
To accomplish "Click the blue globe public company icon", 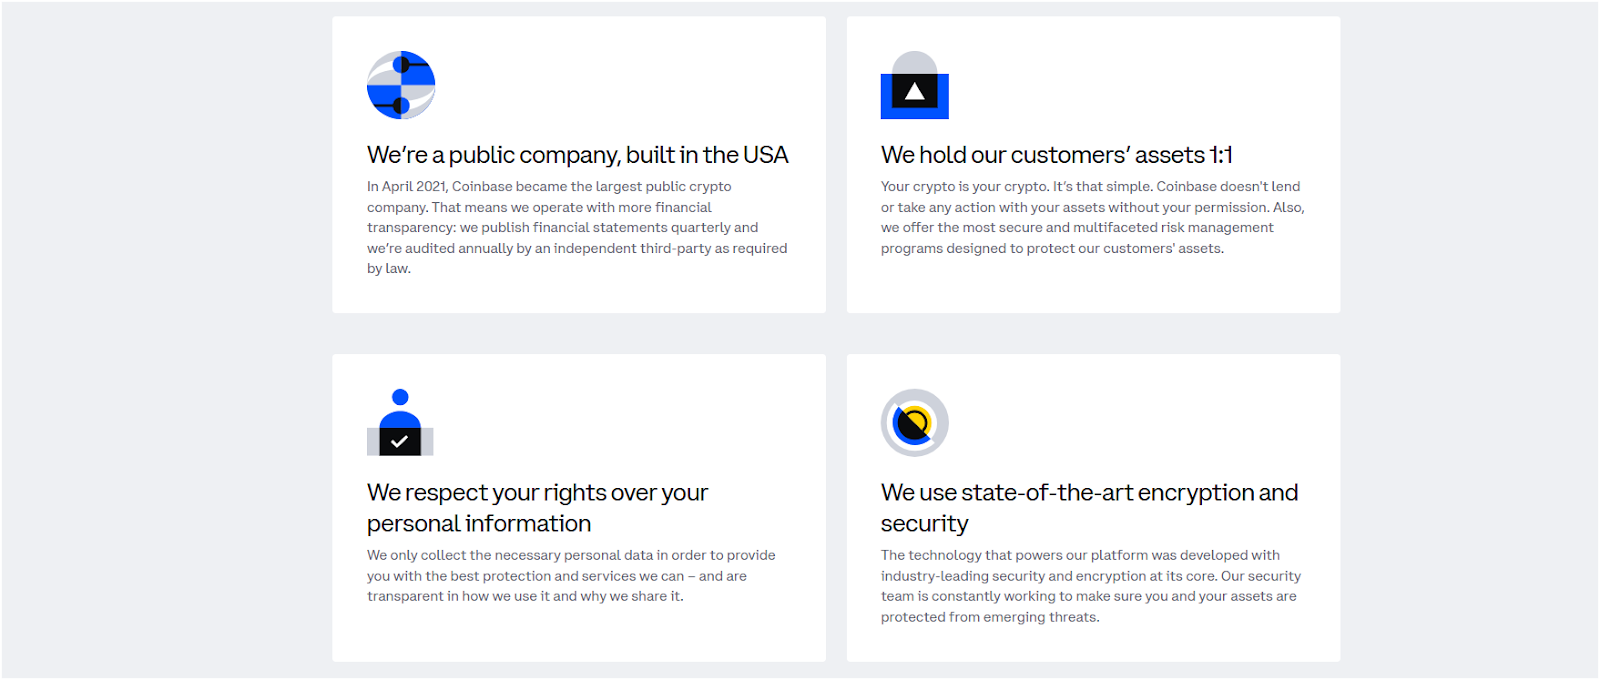I will (401, 85).
